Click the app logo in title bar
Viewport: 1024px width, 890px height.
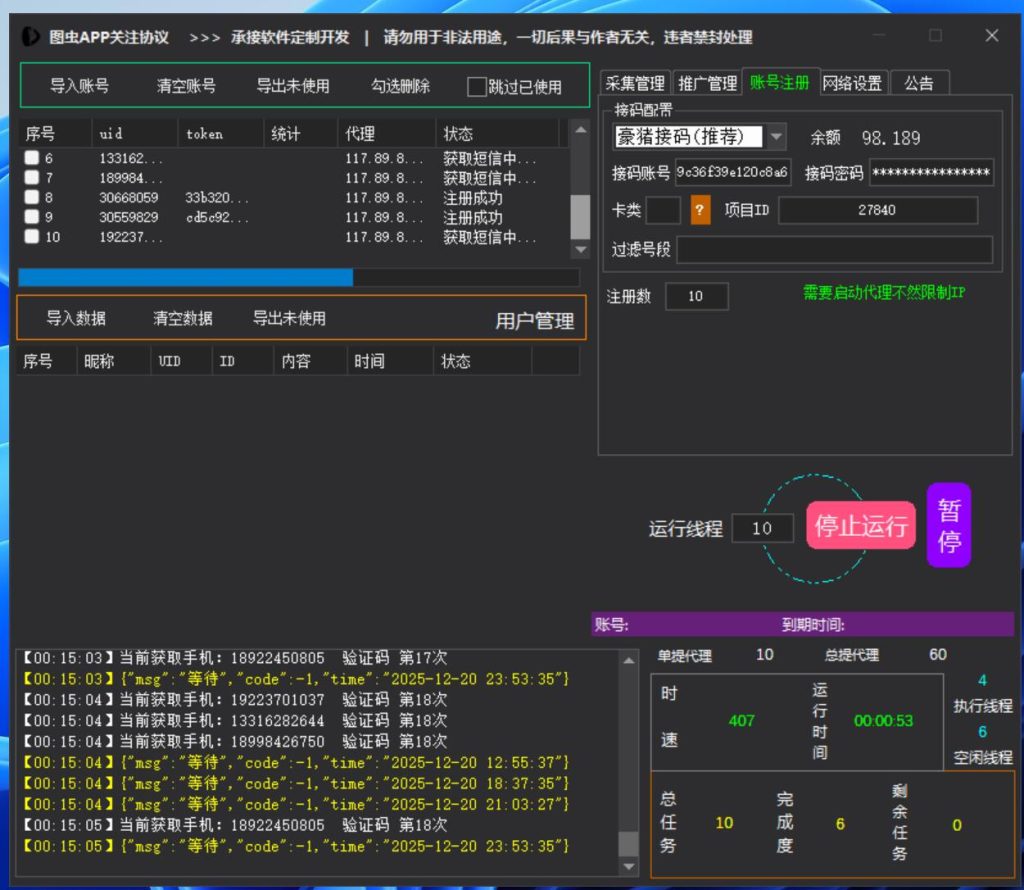[31, 37]
